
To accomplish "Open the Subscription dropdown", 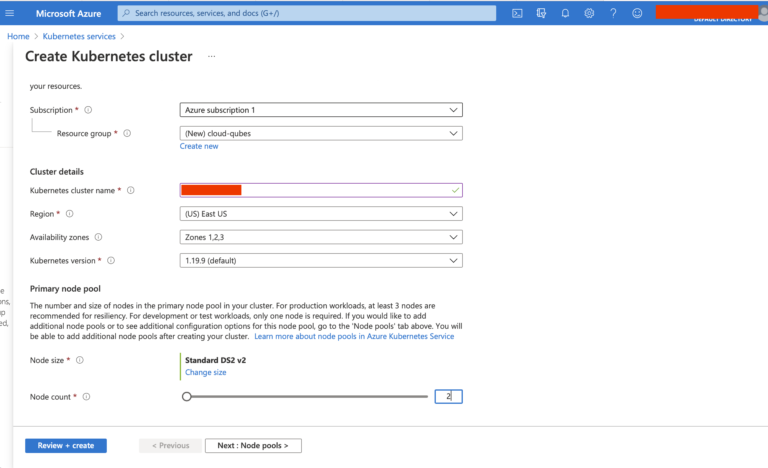I will 321,110.
